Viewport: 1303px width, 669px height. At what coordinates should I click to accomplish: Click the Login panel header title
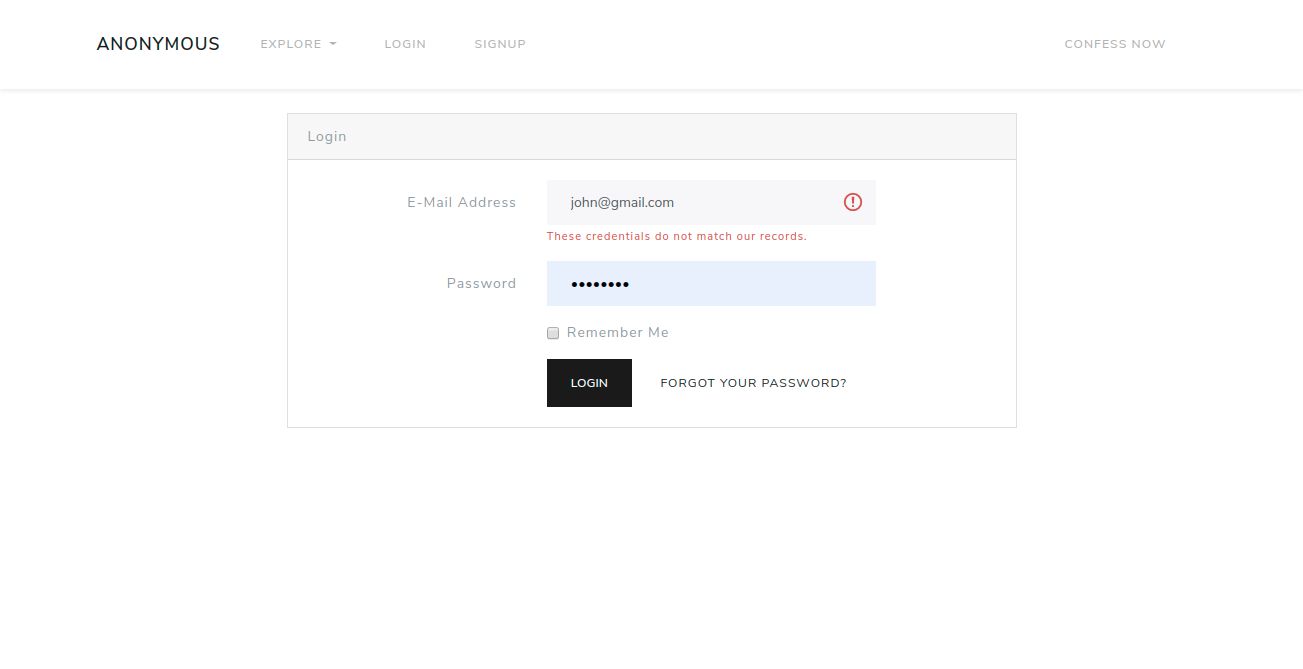pos(327,136)
